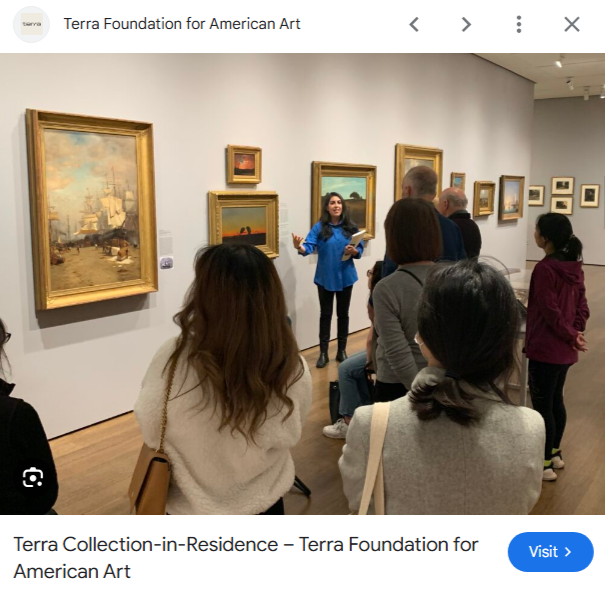Screen dimensions: 605x592
Task: Click the blue Visit button
Action: [550, 551]
